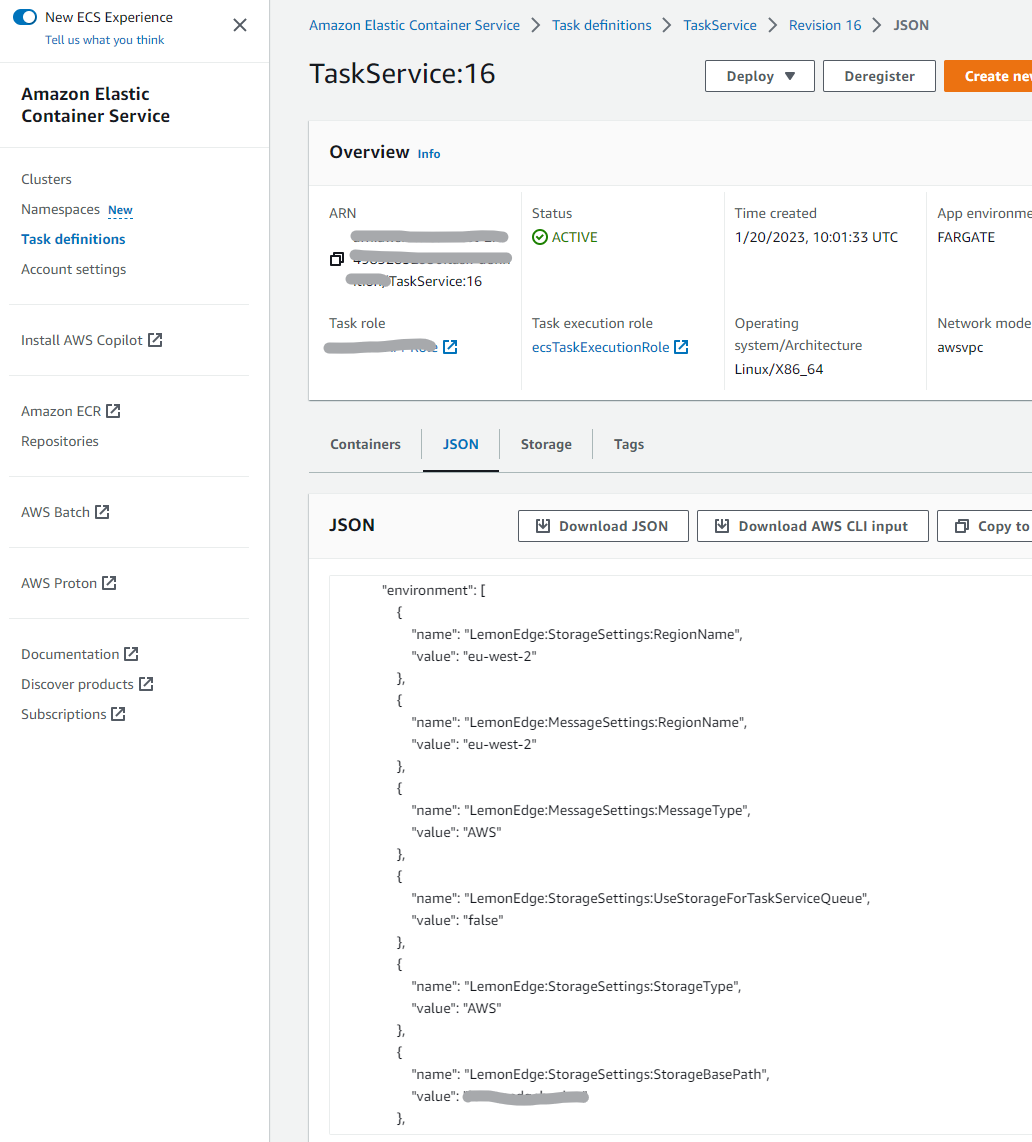Go to Clusters in the sidebar
This screenshot has width=1032, height=1142.
click(x=47, y=179)
